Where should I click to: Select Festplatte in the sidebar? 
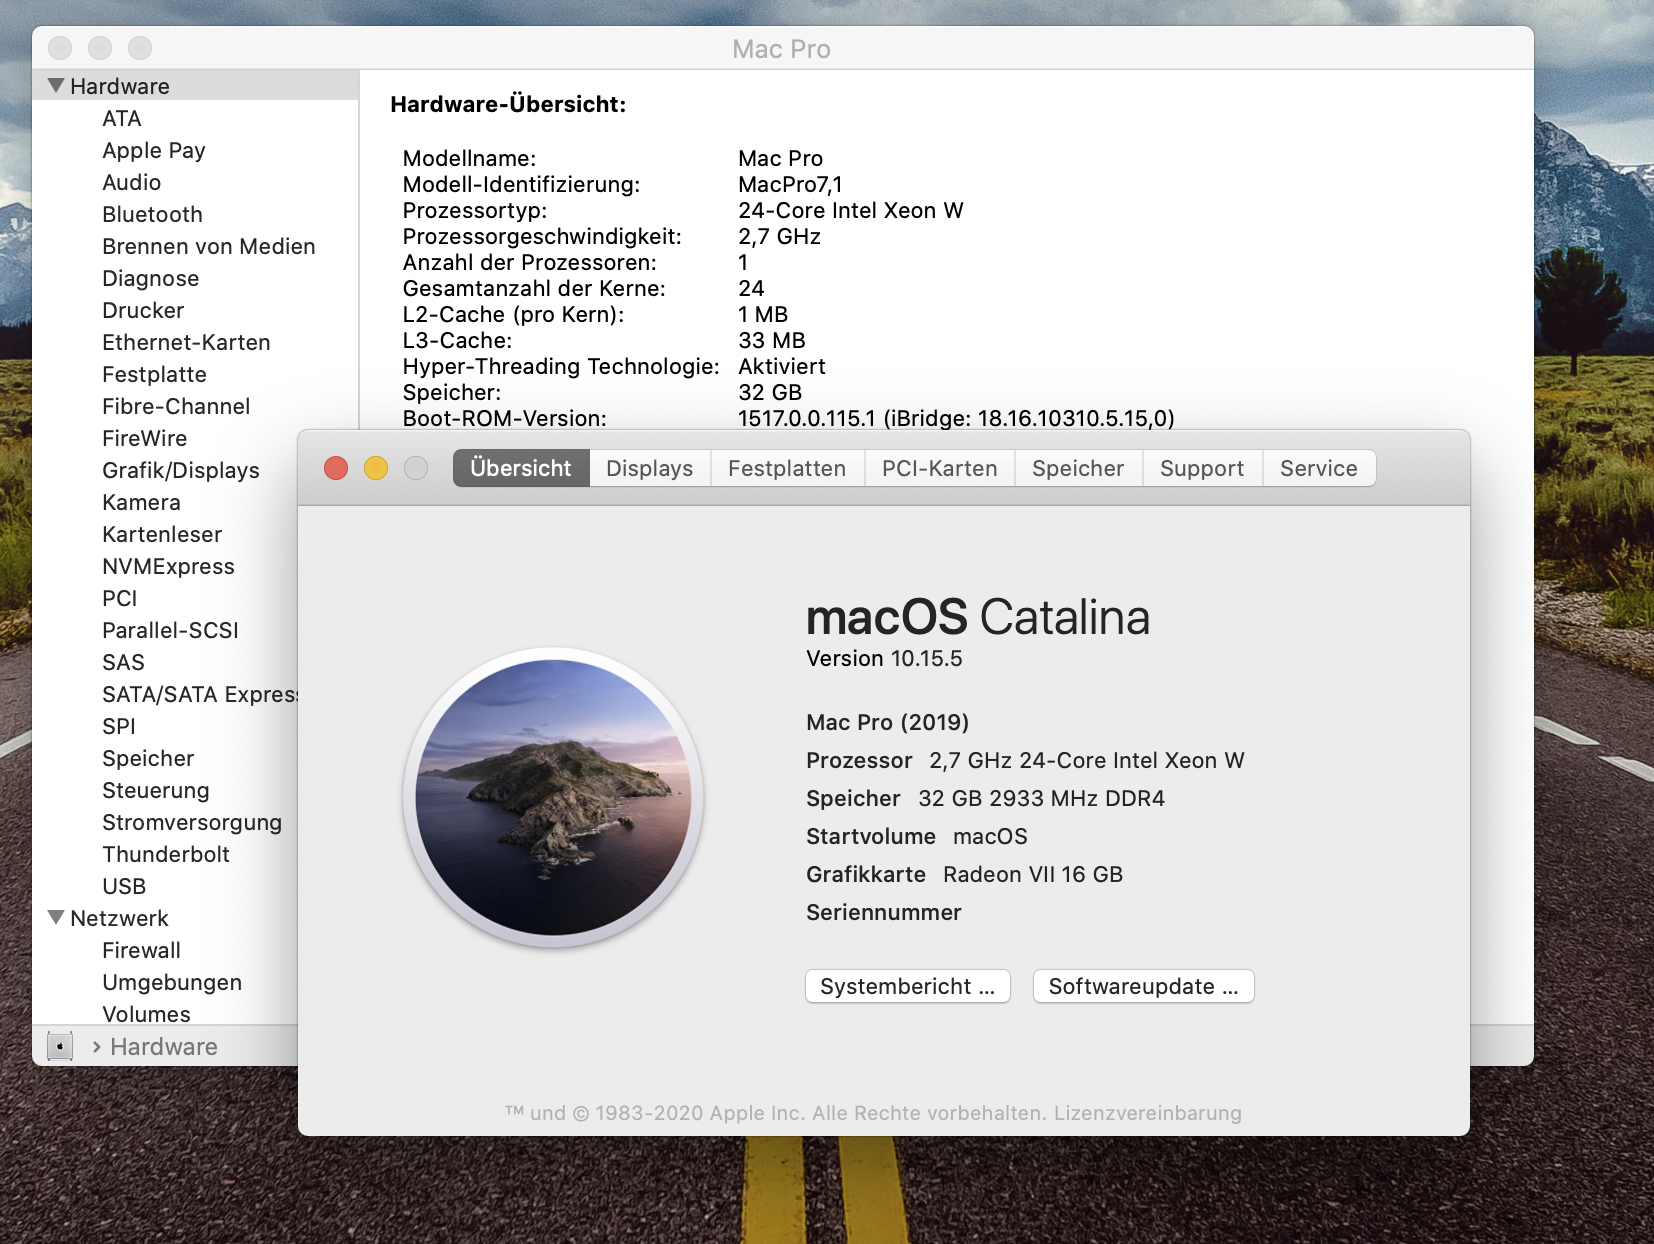[154, 374]
